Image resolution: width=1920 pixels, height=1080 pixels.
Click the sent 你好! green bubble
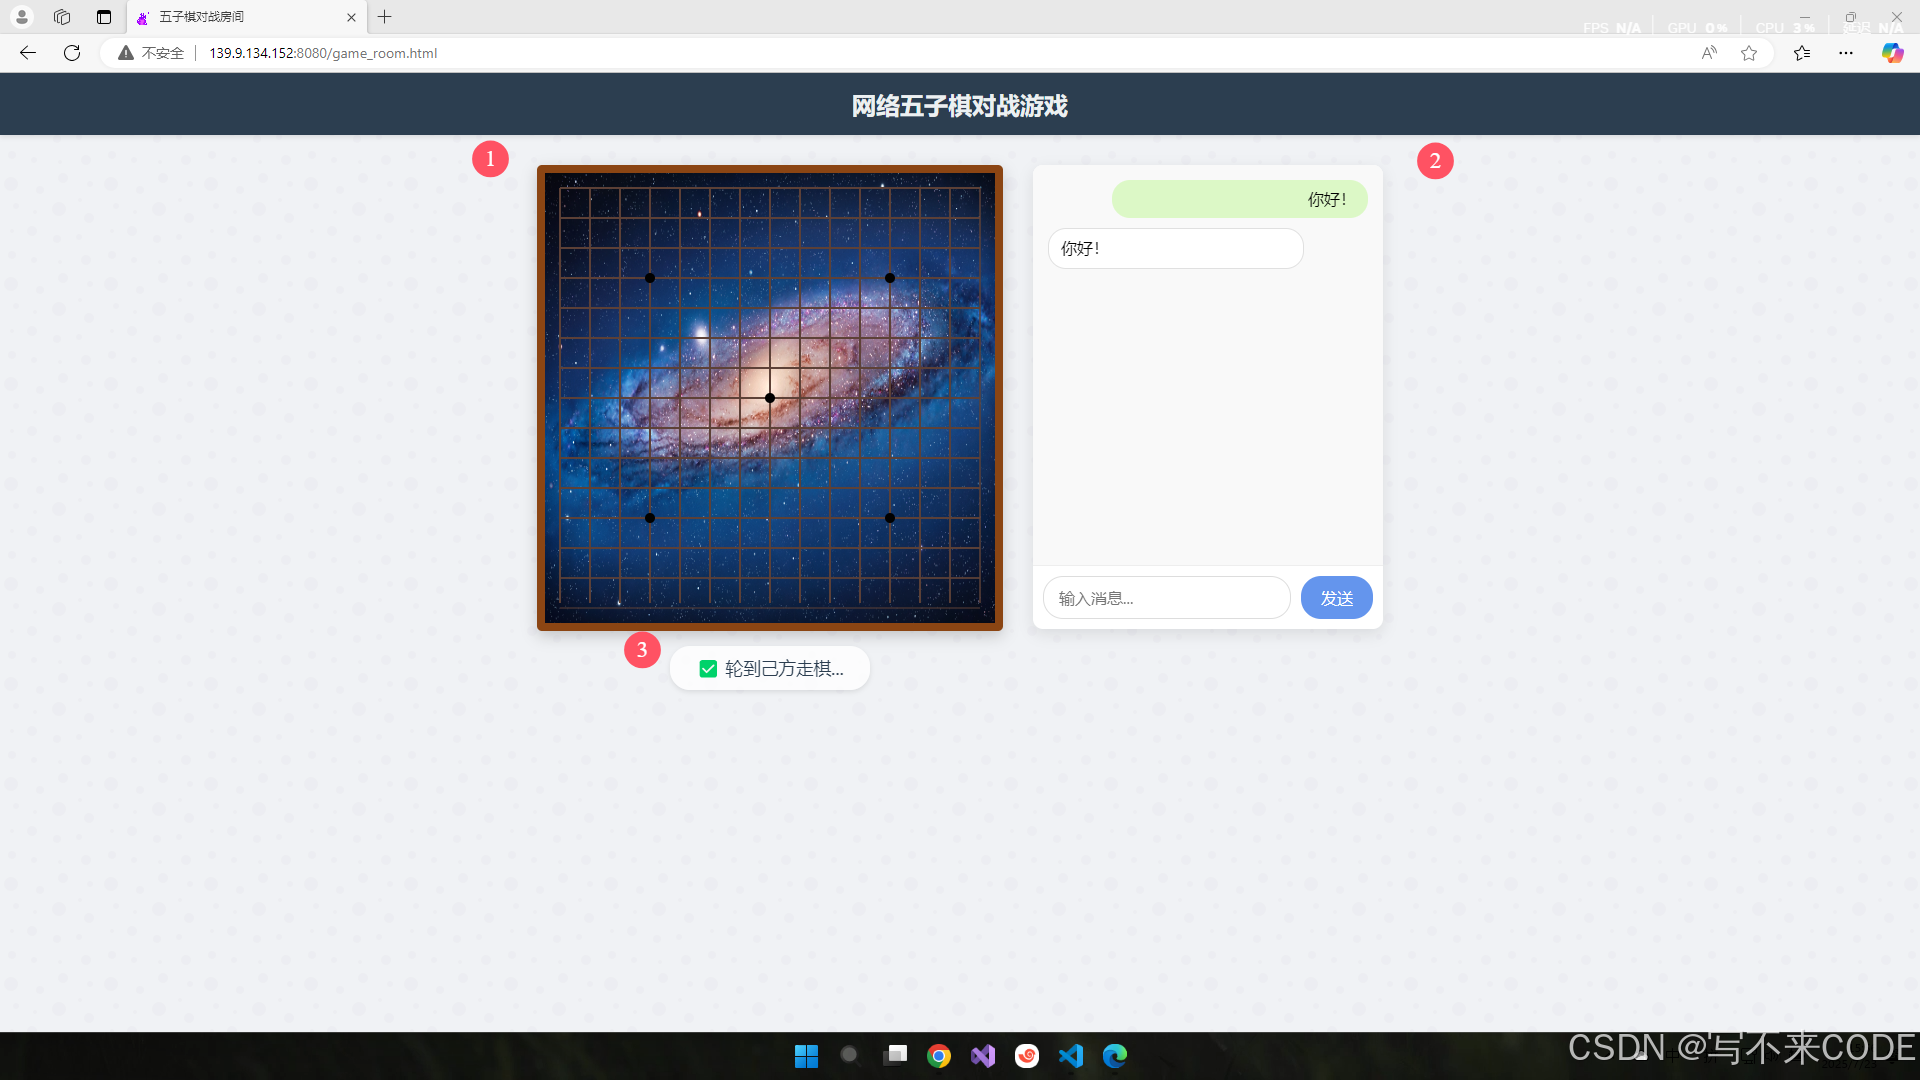1239,199
